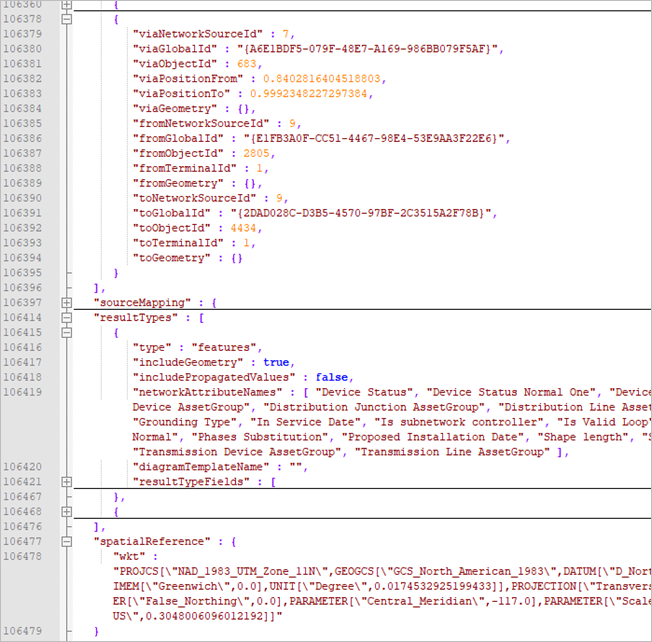The height and width of the screenshot is (642, 652).
Task: Click the "networkAttributeNames" key
Action: click(x=207, y=393)
